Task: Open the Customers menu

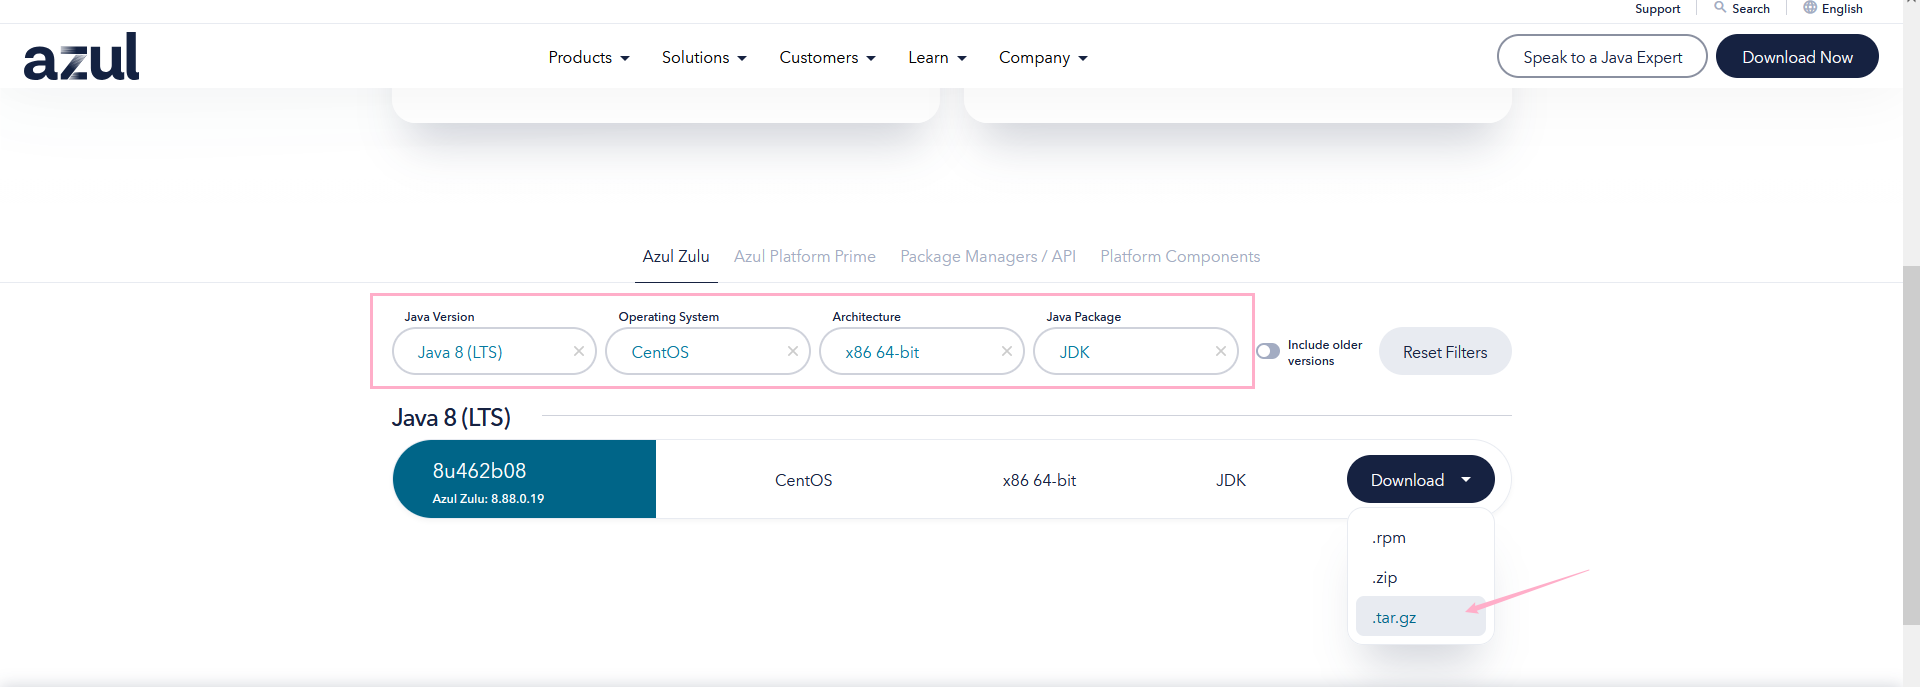Action: coord(827,58)
